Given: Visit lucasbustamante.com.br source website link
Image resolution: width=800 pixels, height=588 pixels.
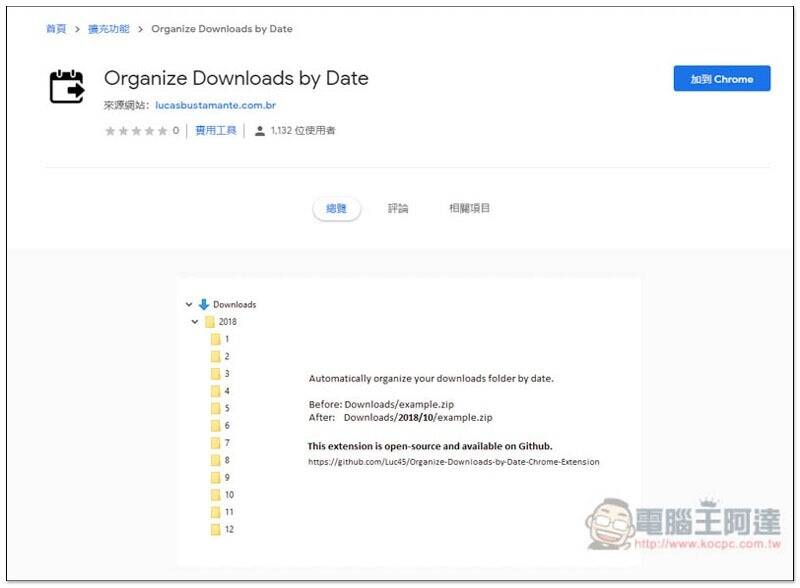Looking at the screenshot, I should [215, 105].
